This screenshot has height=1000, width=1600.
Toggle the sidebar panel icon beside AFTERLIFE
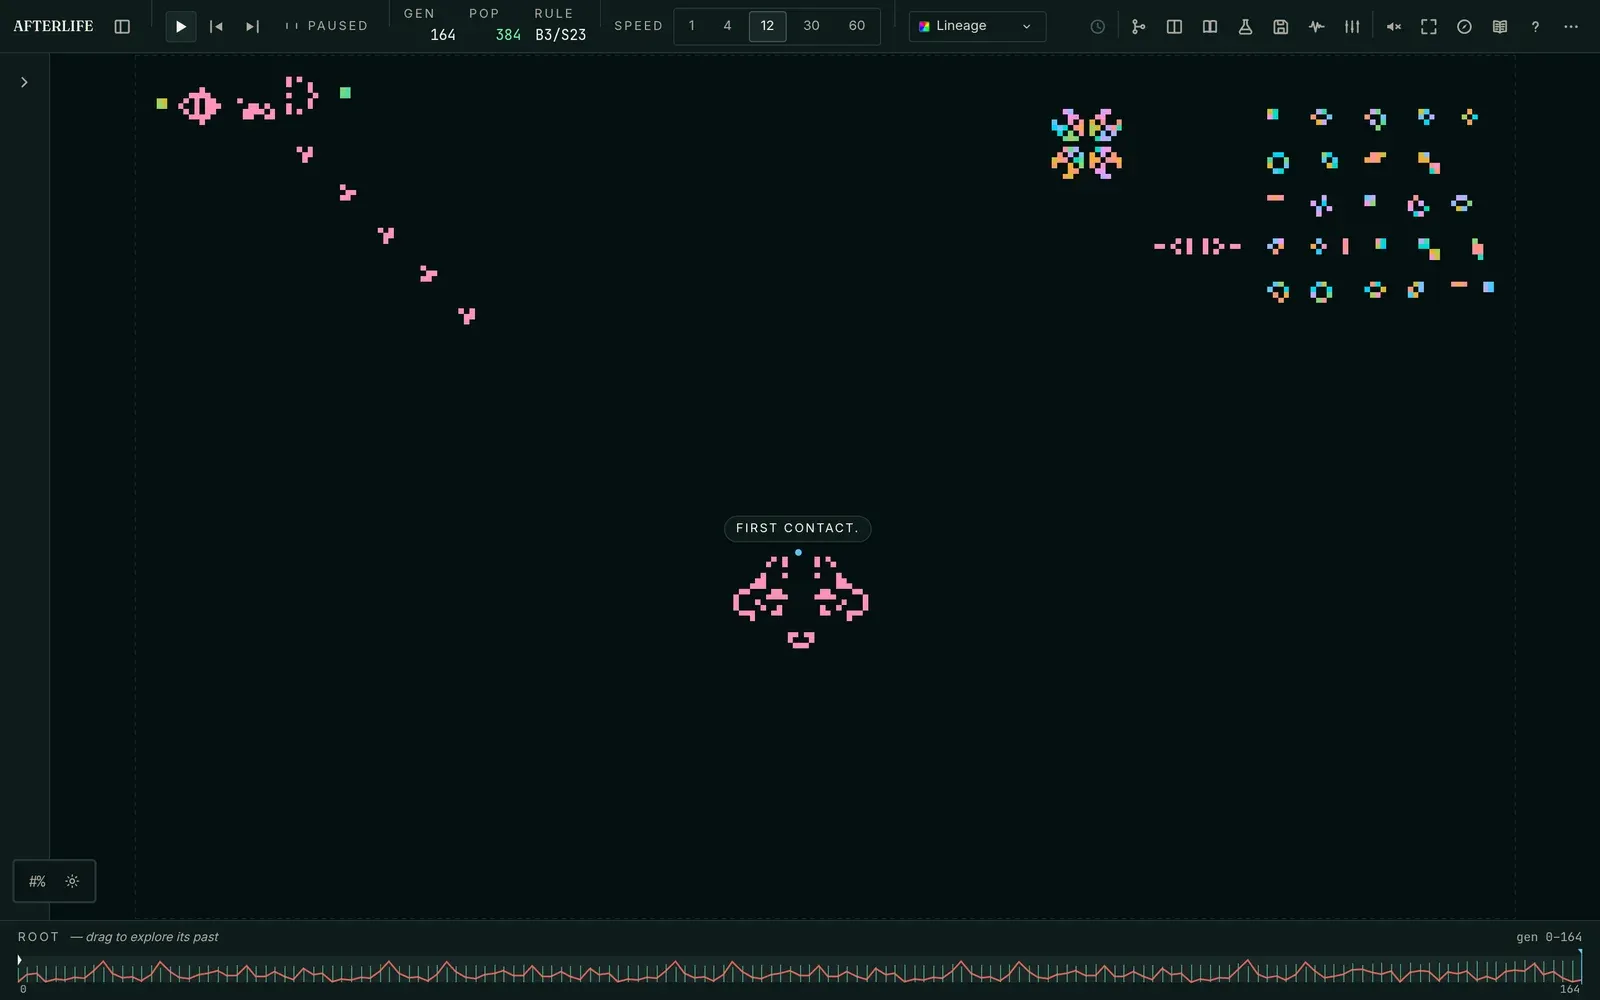click(x=122, y=27)
